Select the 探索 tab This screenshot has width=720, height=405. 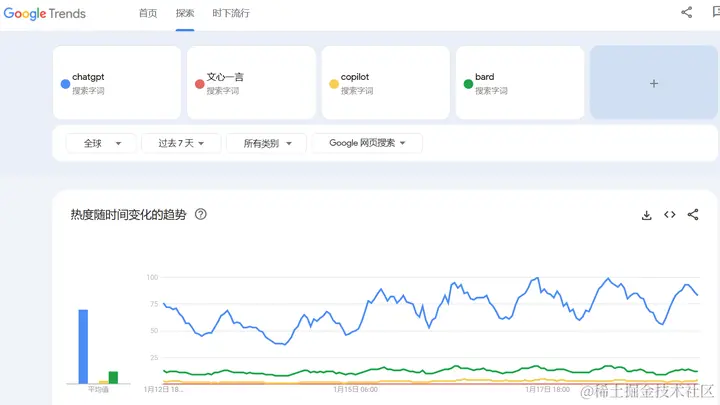pyautogui.click(x=185, y=13)
